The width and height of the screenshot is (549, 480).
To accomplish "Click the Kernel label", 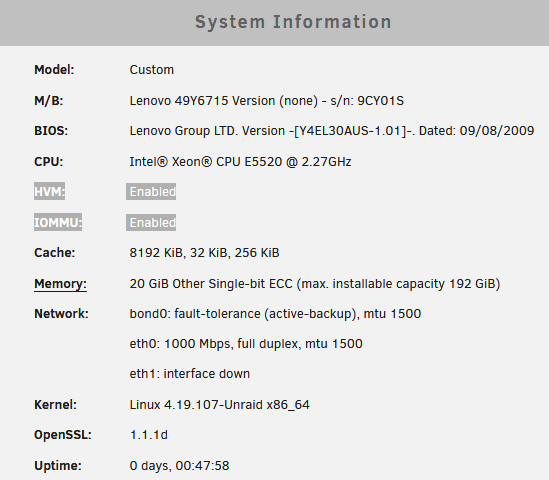I will [55, 405].
